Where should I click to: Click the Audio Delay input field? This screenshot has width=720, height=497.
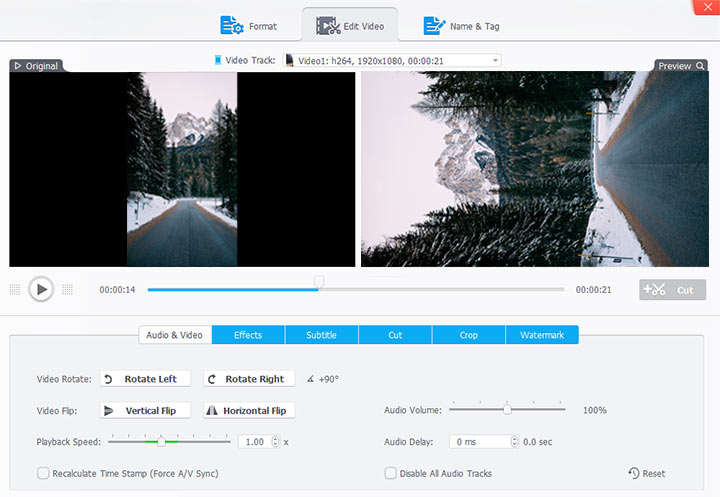click(x=480, y=441)
